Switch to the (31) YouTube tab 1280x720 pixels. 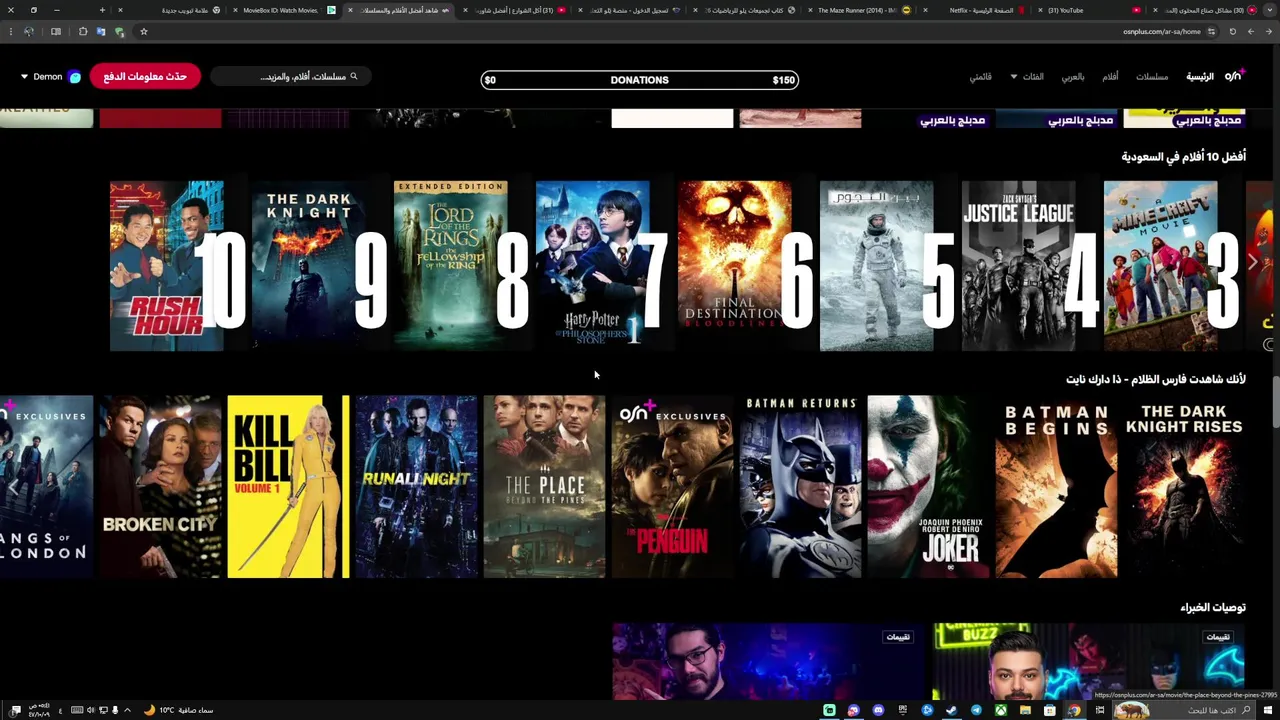click(1088, 10)
